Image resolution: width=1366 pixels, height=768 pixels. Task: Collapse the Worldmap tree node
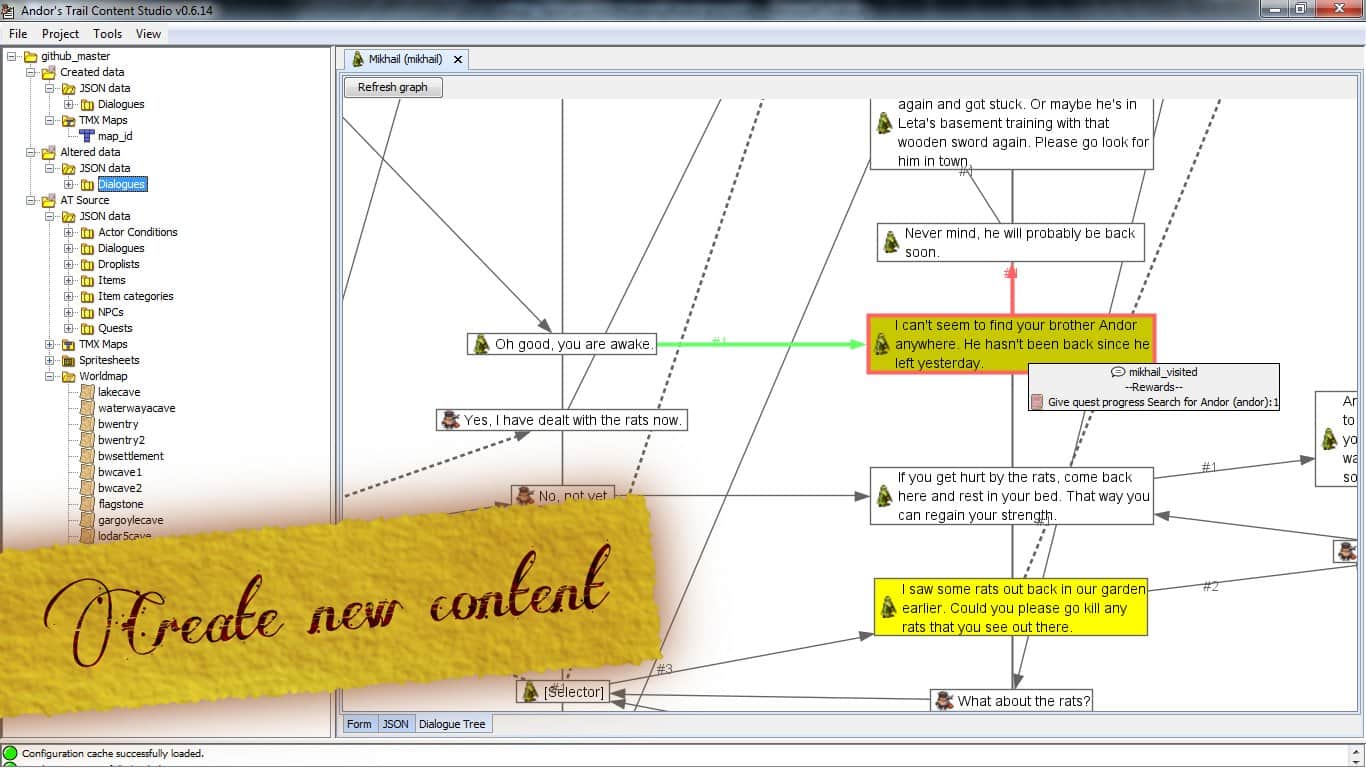pyautogui.click(x=50, y=376)
